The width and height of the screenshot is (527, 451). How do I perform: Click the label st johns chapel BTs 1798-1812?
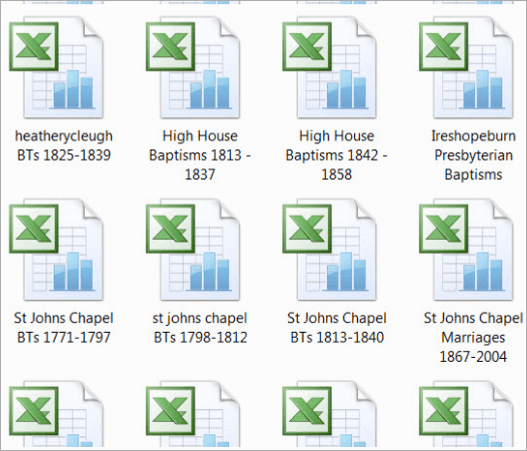click(x=200, y=328)
